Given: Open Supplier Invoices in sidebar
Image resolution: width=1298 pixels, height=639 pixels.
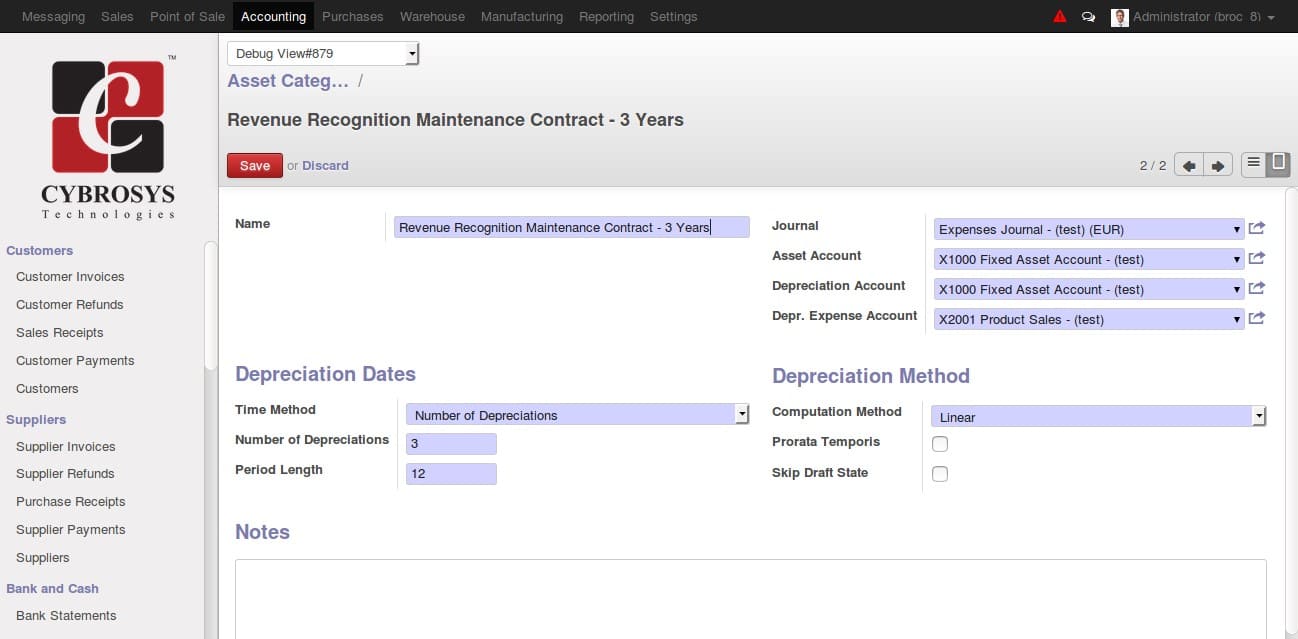Looking at the screenshot, I should tap(65, 447).
